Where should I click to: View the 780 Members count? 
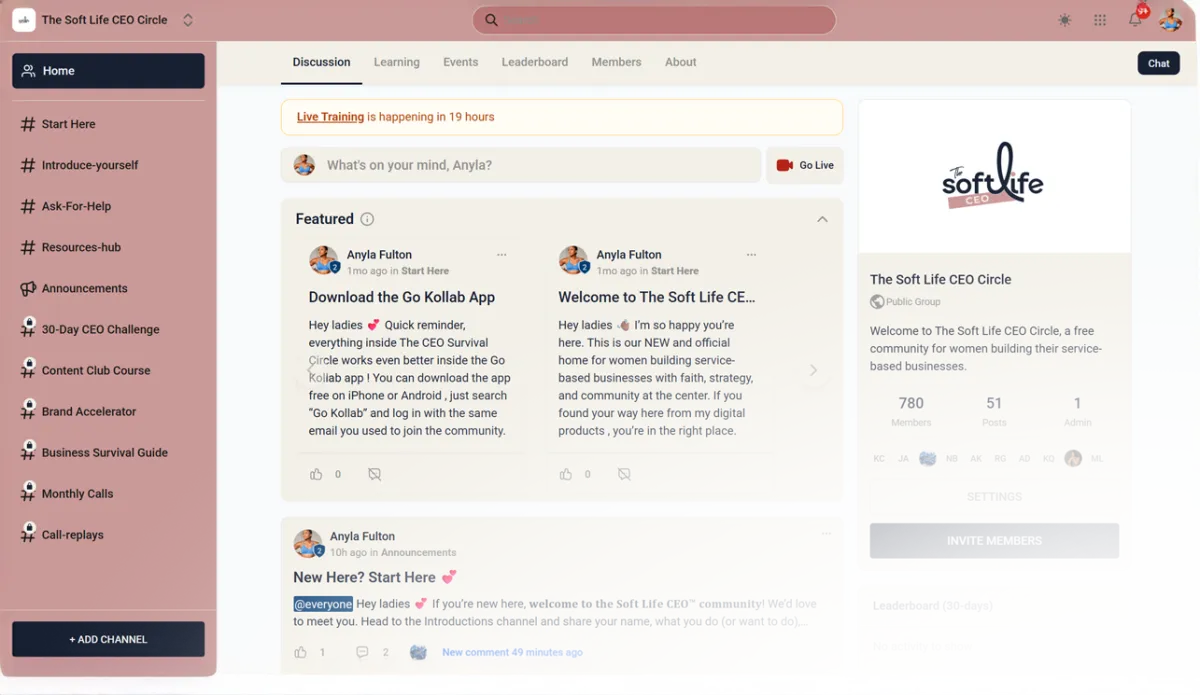[x=911, y=411]
